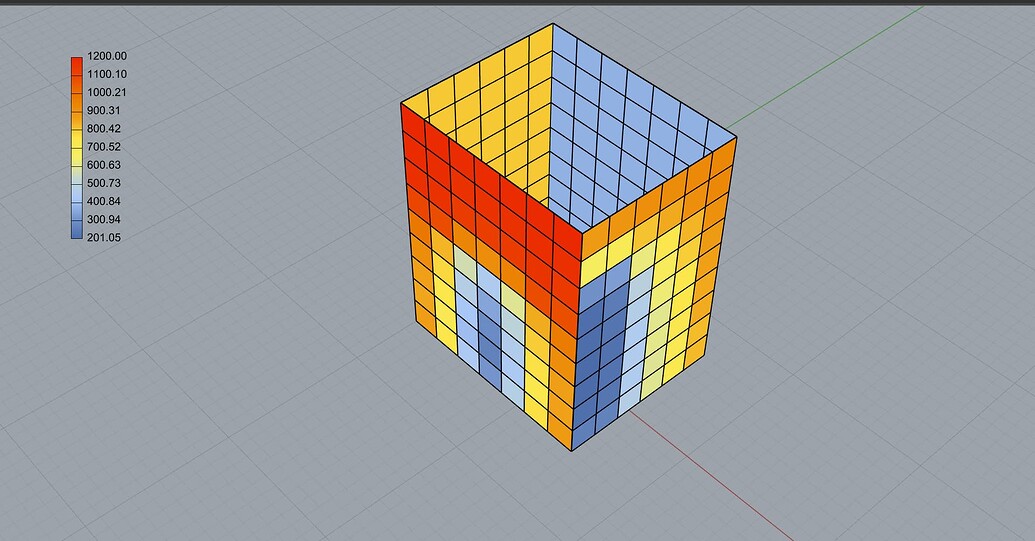Click the legend value 400.84
Image resolution: width=1035 pixels, height=541 pixels.
pos(104,201)
